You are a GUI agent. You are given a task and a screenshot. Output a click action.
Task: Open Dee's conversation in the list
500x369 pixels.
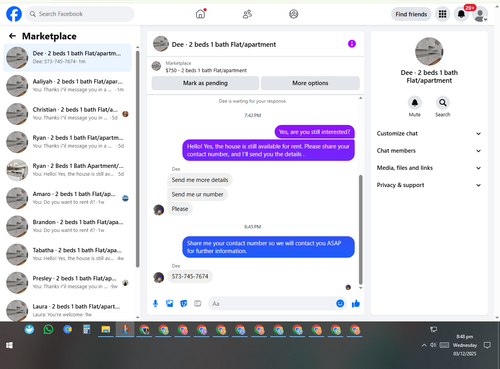[x=67, y=58]
